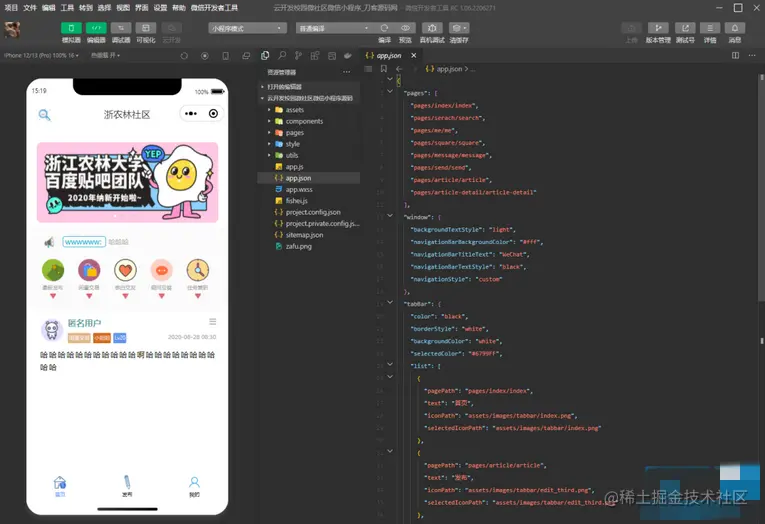
Task: Open the 资源管理器 explorer more options ellipsis
Action: (x=346, y=72)
